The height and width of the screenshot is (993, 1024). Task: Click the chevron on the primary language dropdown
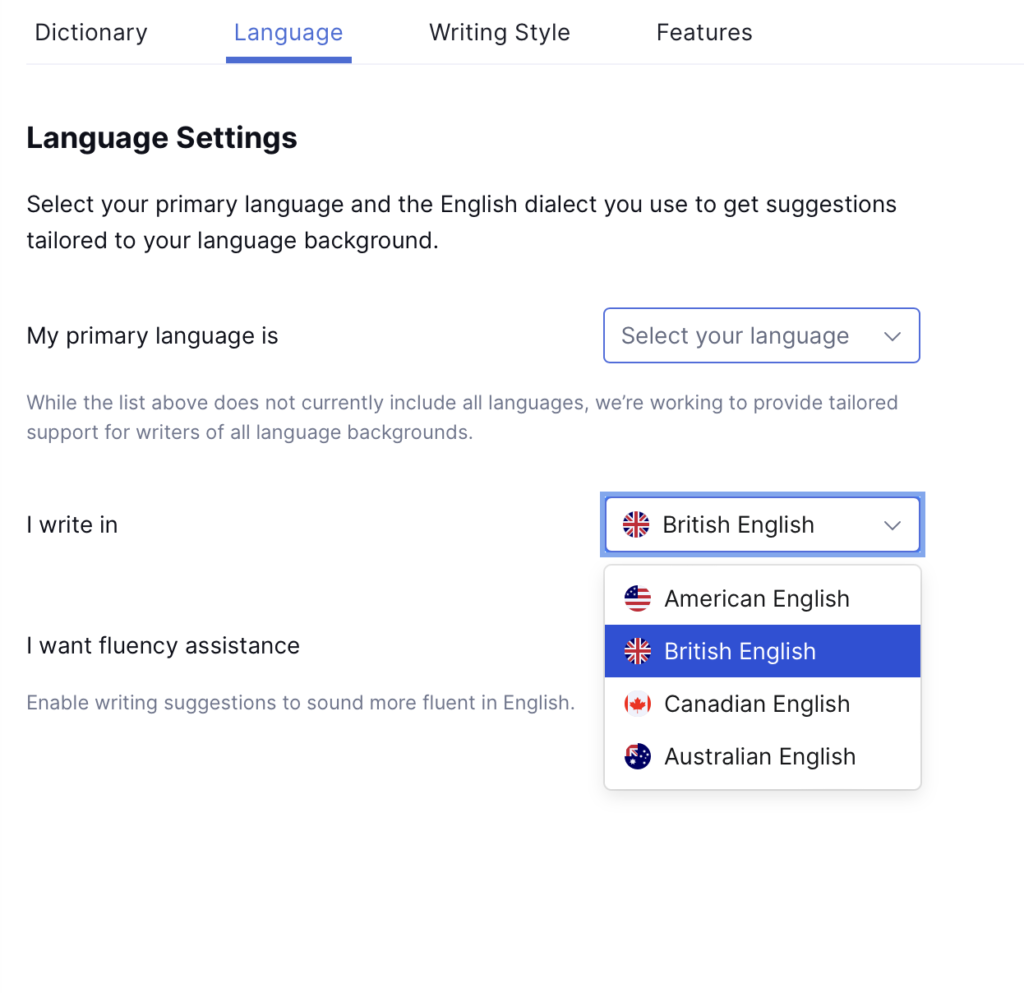(891, 335)
